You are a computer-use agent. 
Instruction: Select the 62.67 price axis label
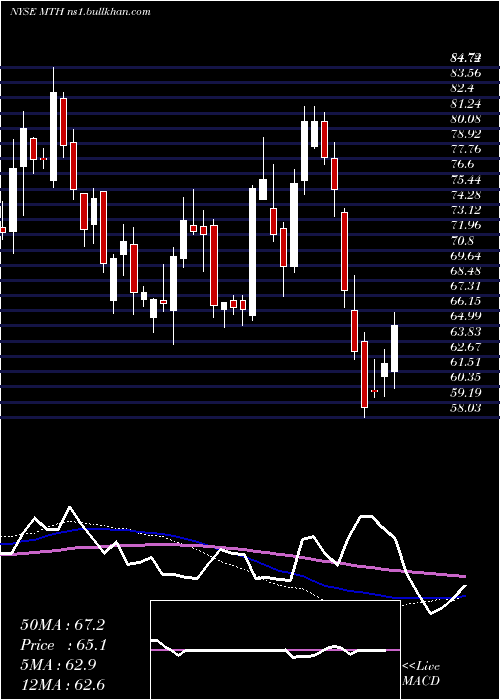point(466,347)
